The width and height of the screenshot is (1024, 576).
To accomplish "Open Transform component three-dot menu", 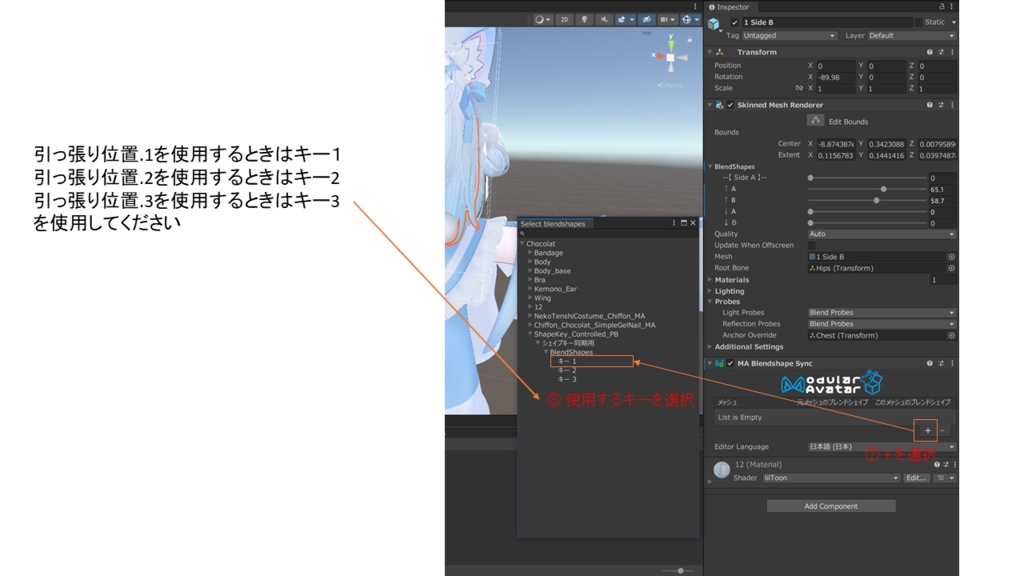I will [952, 52].
